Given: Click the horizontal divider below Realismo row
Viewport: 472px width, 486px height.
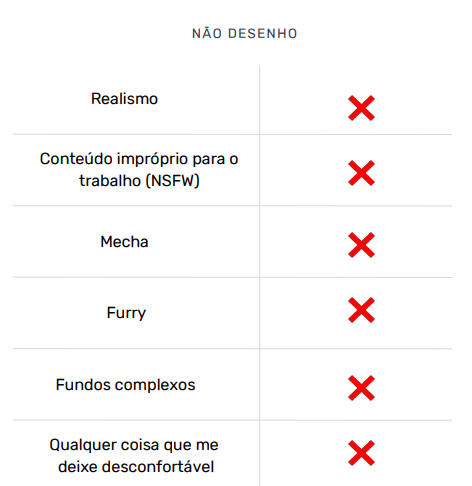Looking at the screenshot, I should 232,134.
